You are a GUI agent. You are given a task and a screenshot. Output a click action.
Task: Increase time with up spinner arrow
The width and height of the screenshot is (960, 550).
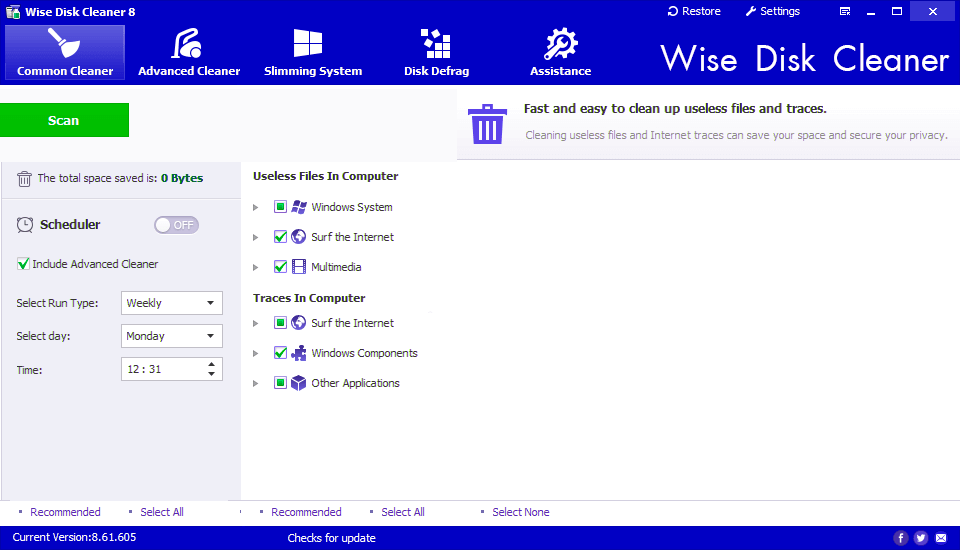[x=211, y=364]
